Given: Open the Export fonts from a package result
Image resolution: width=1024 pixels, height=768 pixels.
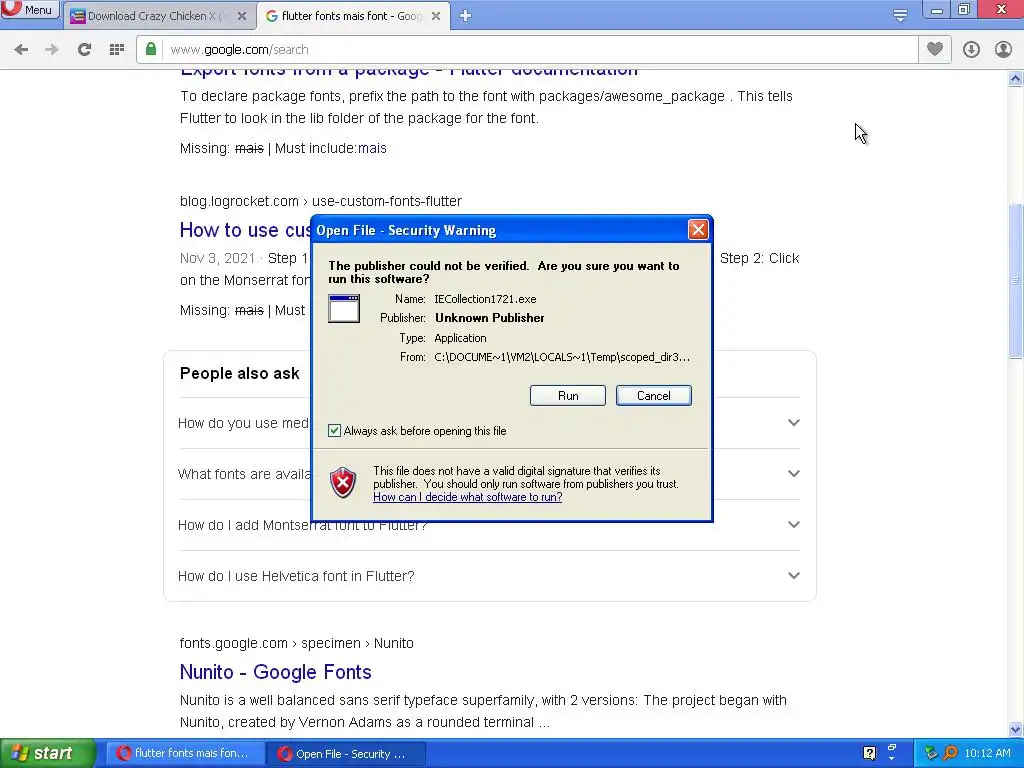Looking at the screenshot, I should pyautogui.click(x=409, y=71).
